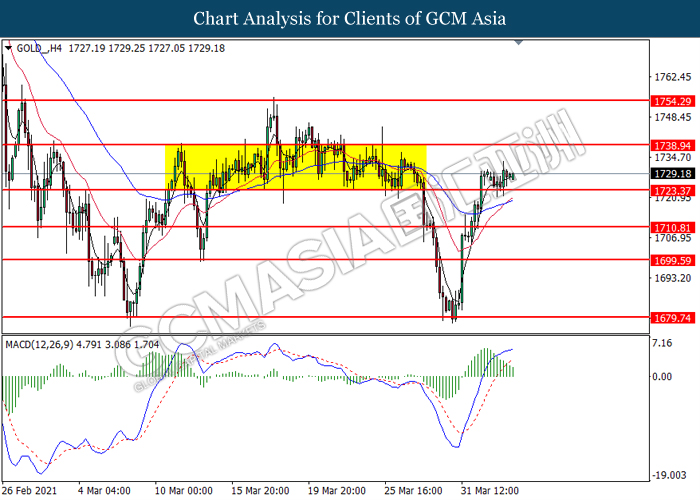Screen dimensions: 700x500
Task: Click the 4 Mar 04:00 time label
Action: click(x=104, y=491)
